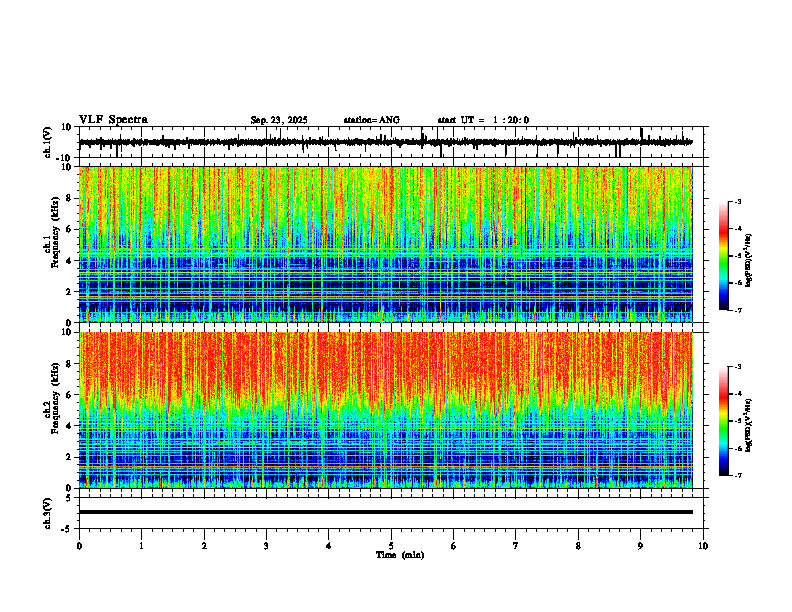792x612 pixels.
Task: Click the ch.1 spectrogram color scale bar
Action: pyautogui.click(x=724, y=256)
